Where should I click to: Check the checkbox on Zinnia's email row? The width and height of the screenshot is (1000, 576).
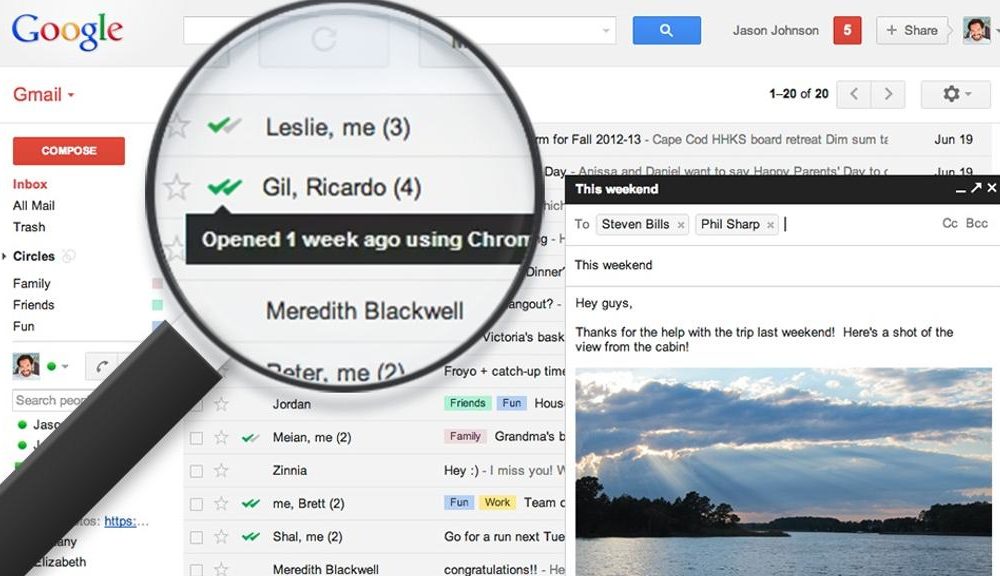[196, 470]
